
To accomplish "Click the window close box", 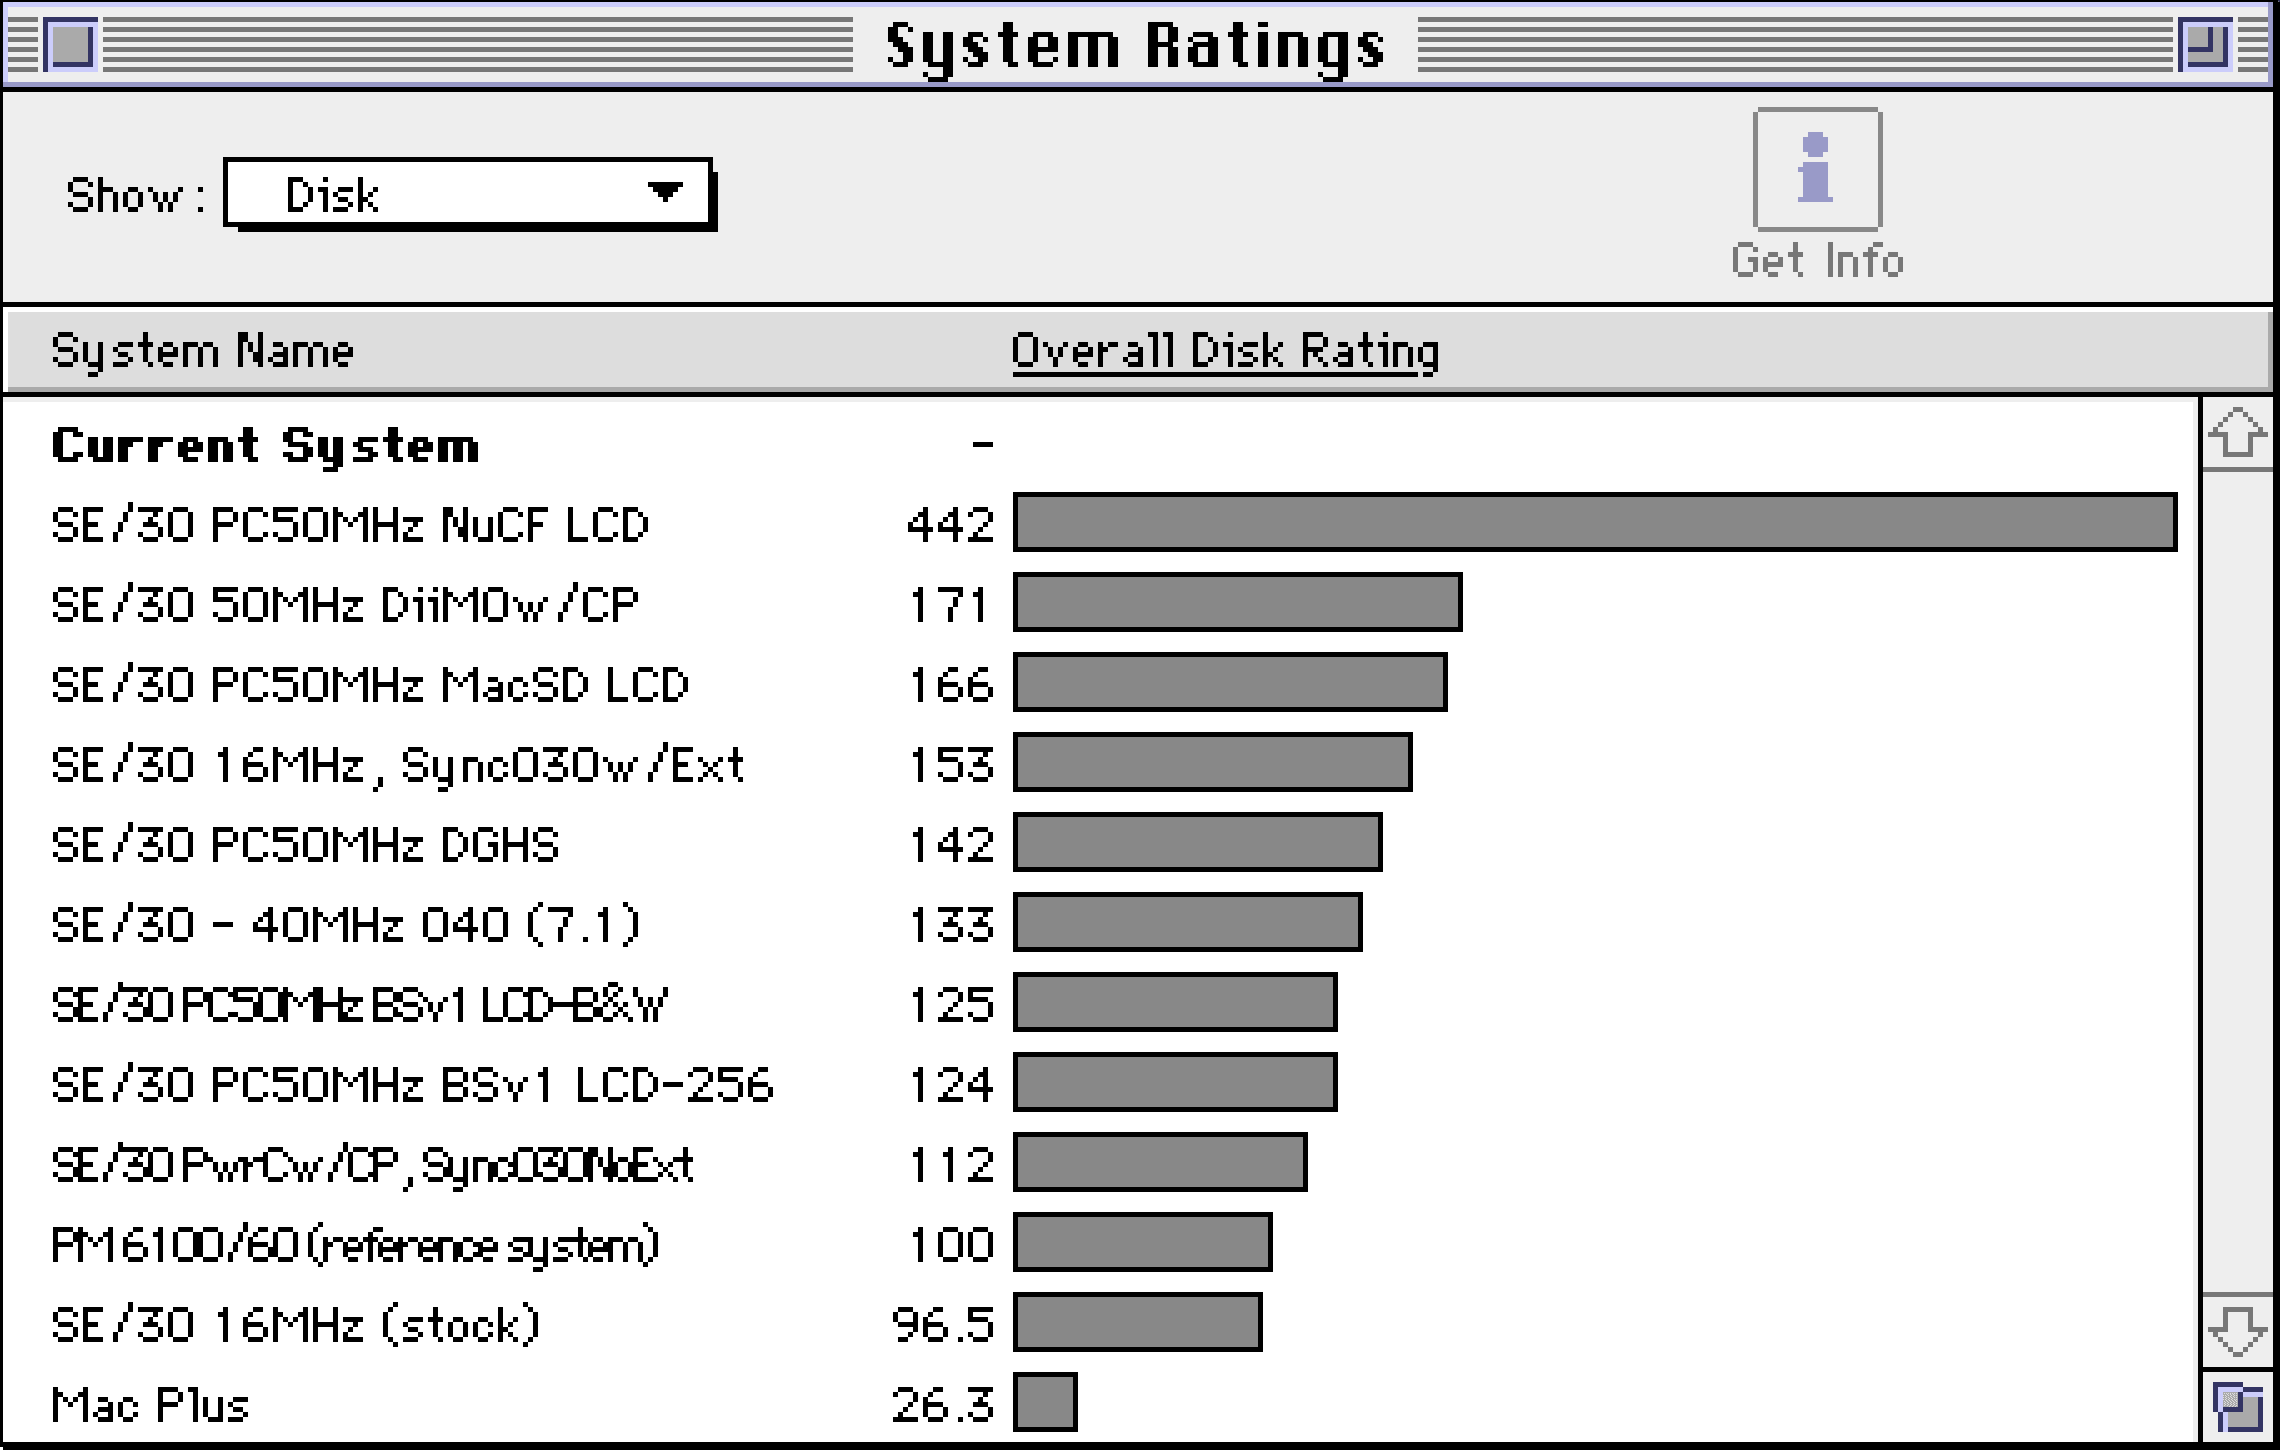I will 71,45.
